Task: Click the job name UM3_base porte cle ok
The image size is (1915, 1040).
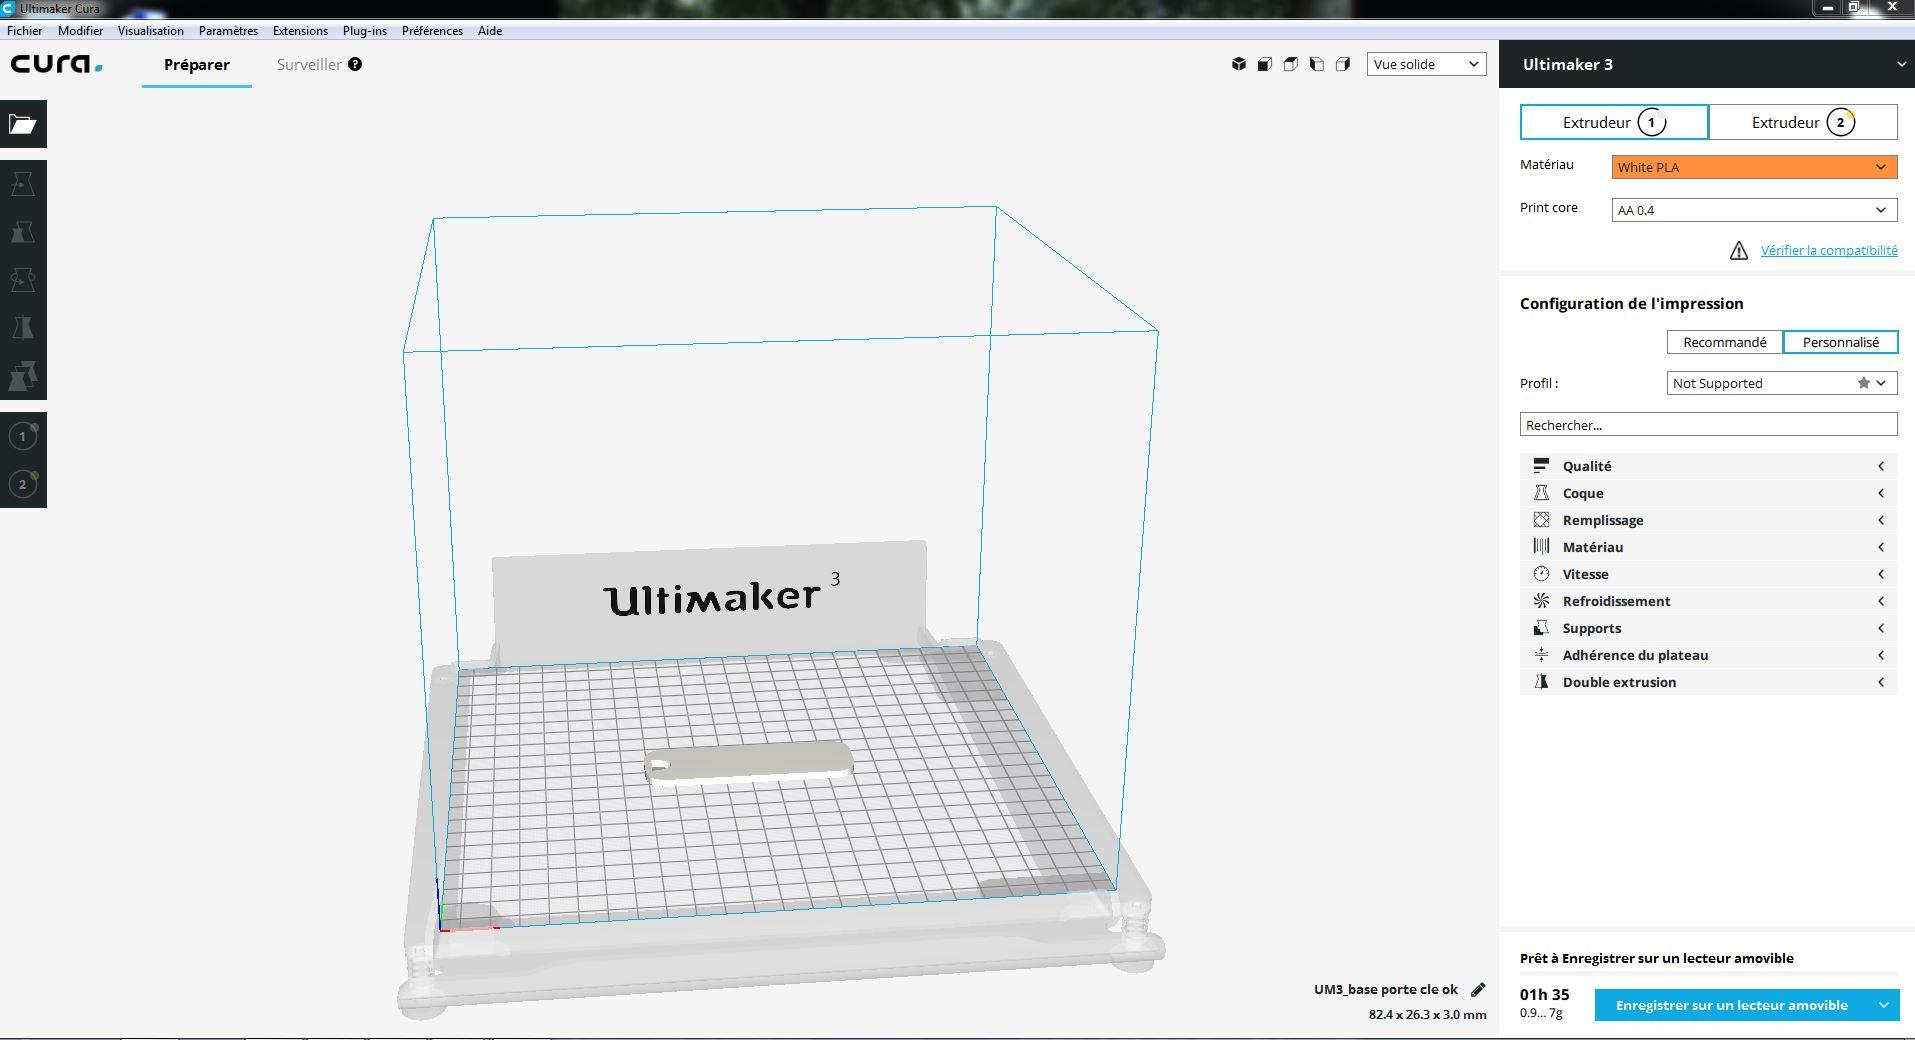Action: [1386, 989]
